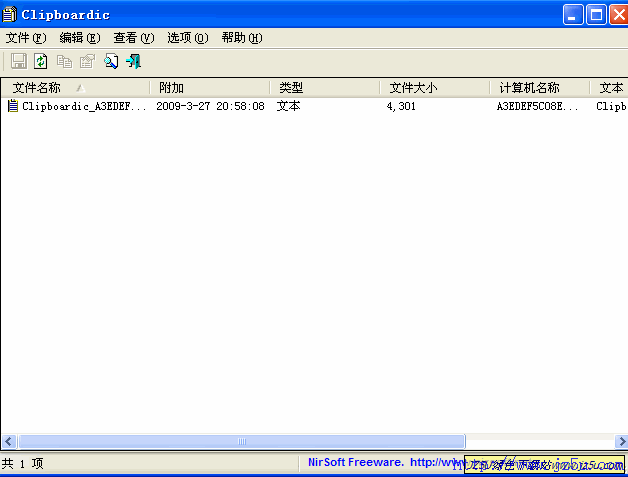The width and height of the screenshot is (628, 477).
Task: Select the Clipboardic_A3EDEF... file entry
Action: pos(84,106)
